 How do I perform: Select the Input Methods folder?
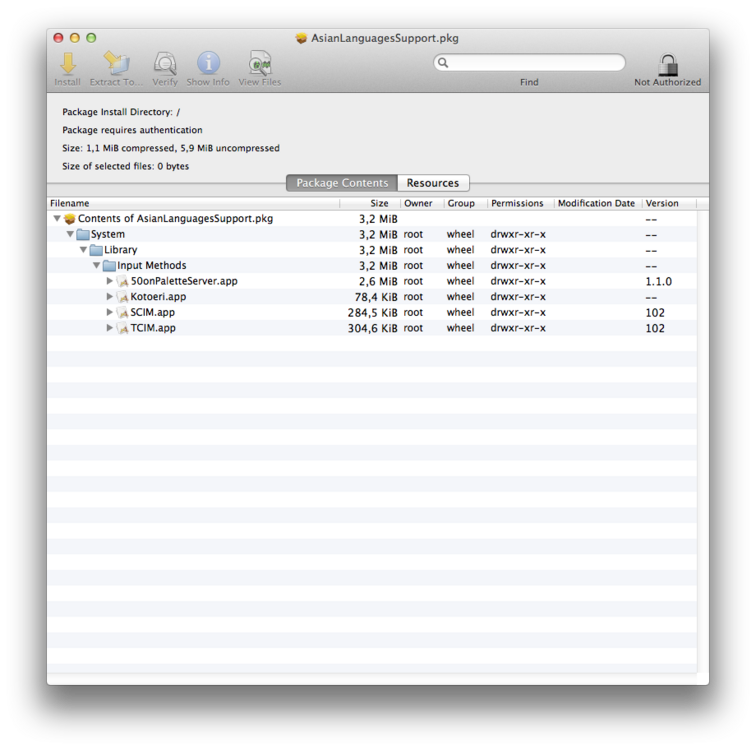pyautogui.click(x=151, y=266)
